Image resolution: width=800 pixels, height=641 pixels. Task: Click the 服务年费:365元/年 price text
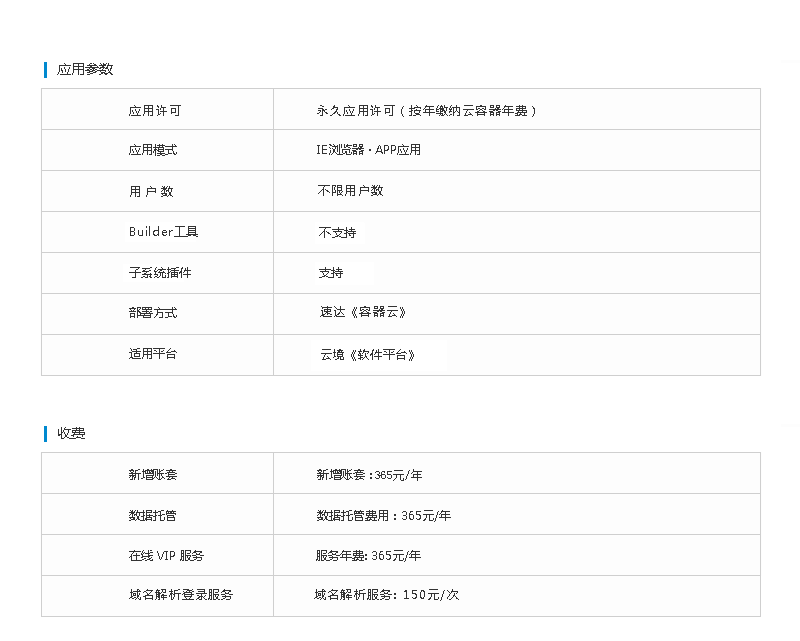pos(368,556)
